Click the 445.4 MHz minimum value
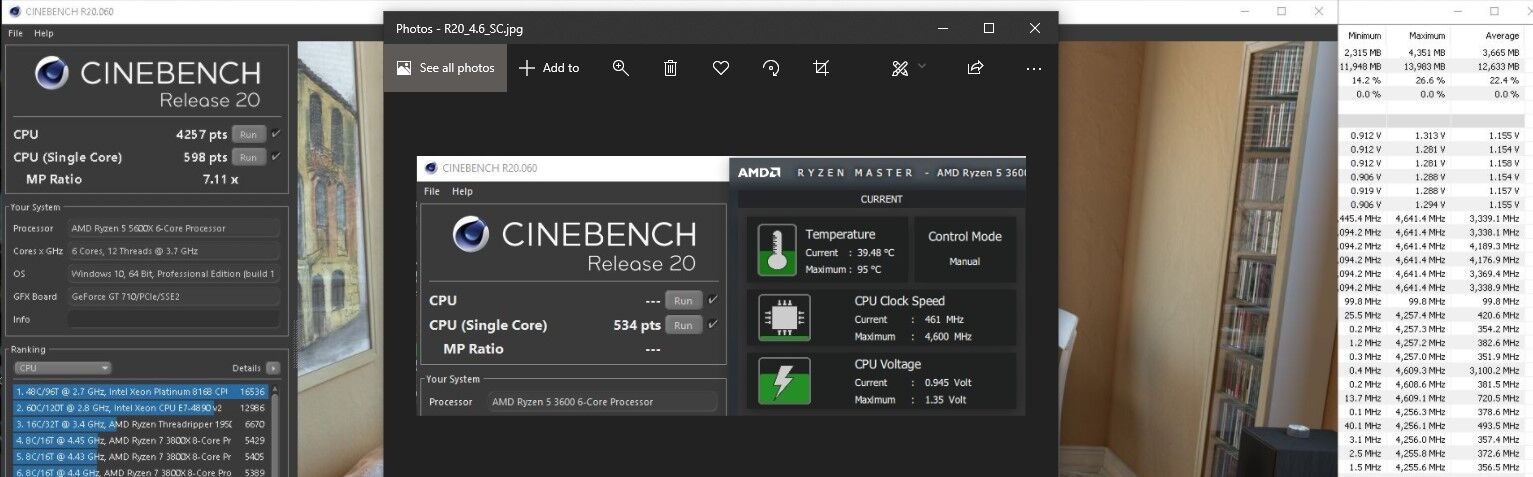The height and width of the screenshot is (477, 1533). (1362, 218)
